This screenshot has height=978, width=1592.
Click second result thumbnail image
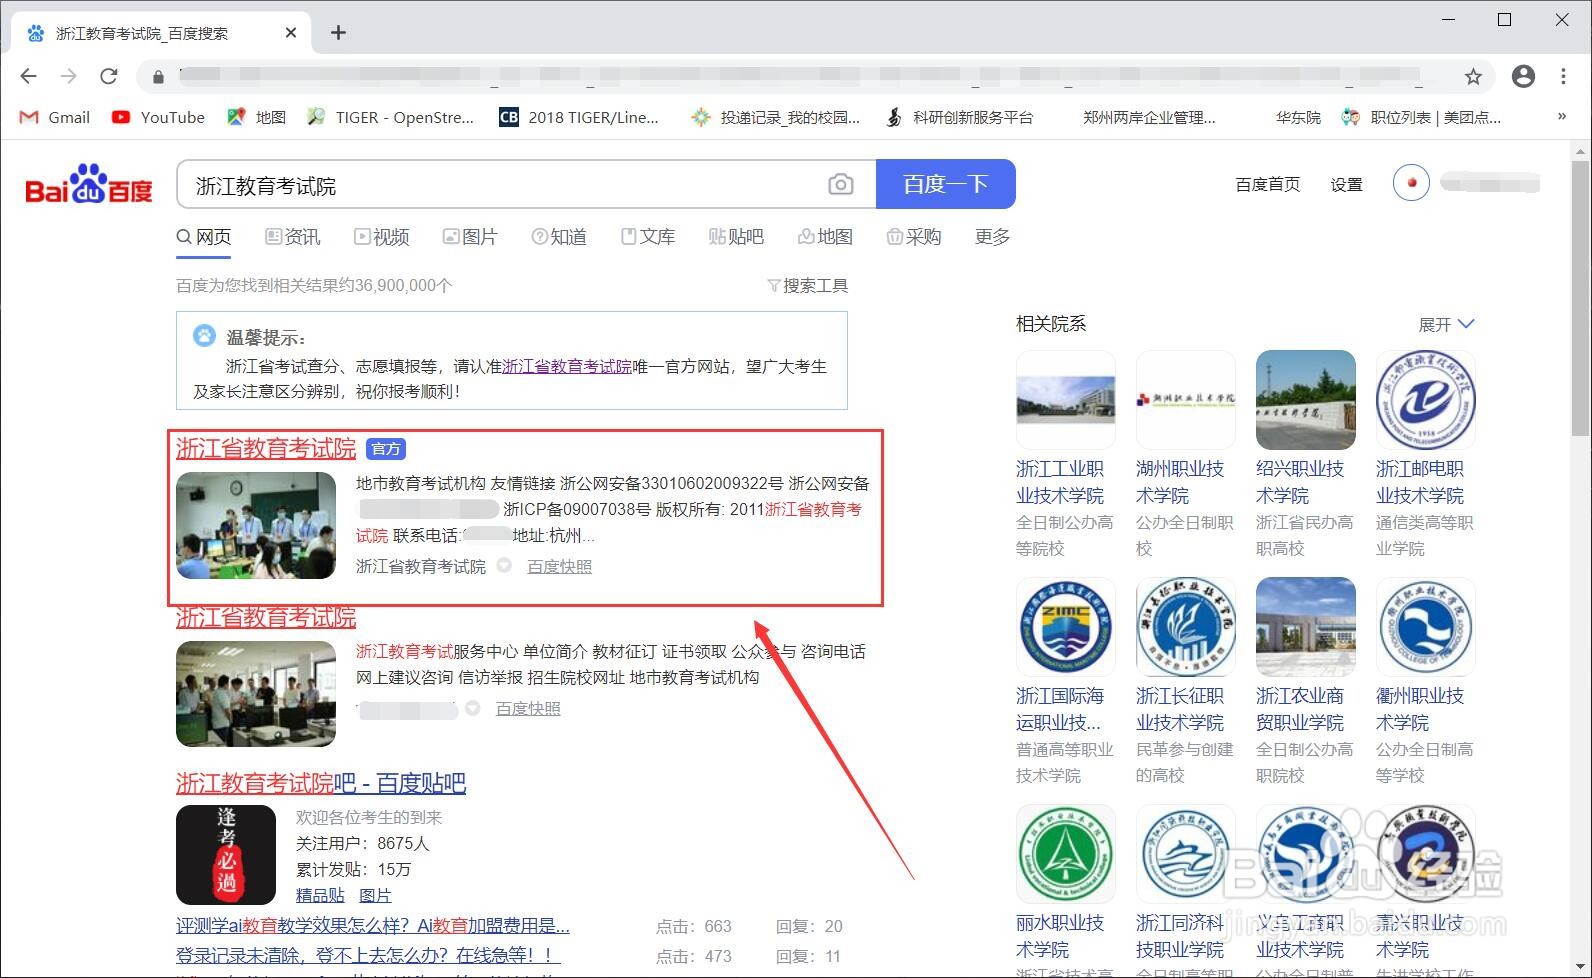[256, 694]
